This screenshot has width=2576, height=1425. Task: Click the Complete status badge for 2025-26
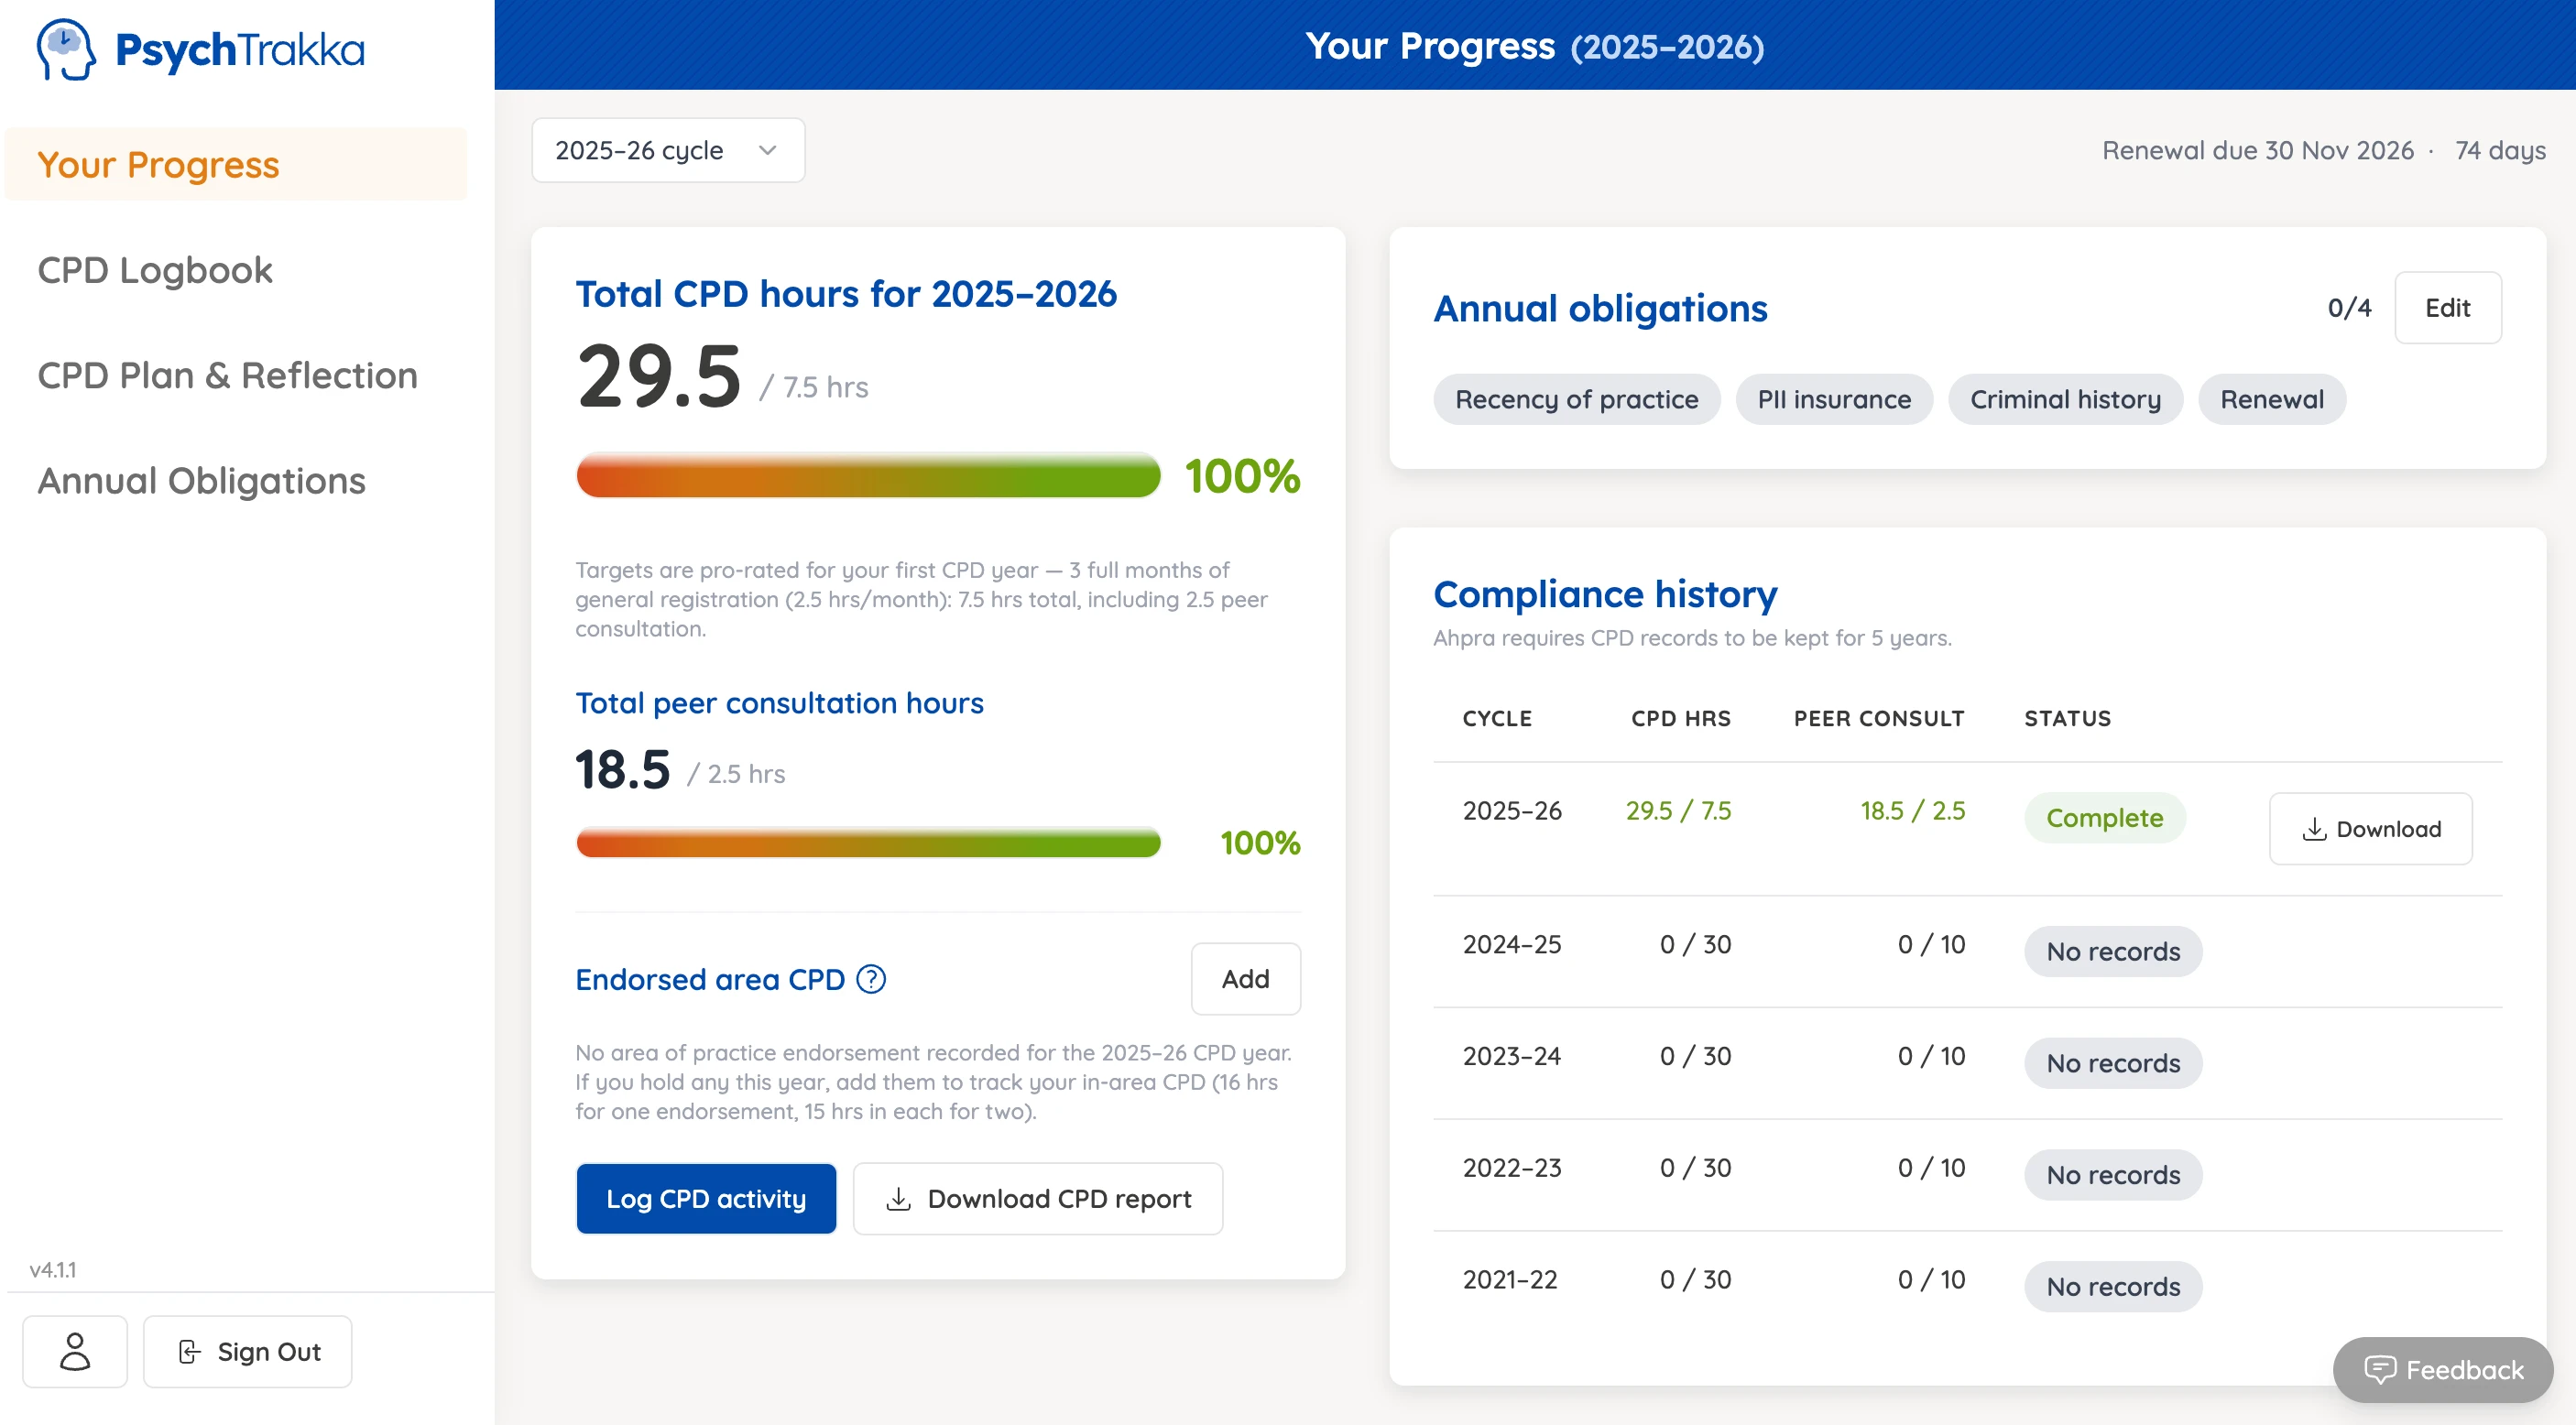click(2104, 817)
